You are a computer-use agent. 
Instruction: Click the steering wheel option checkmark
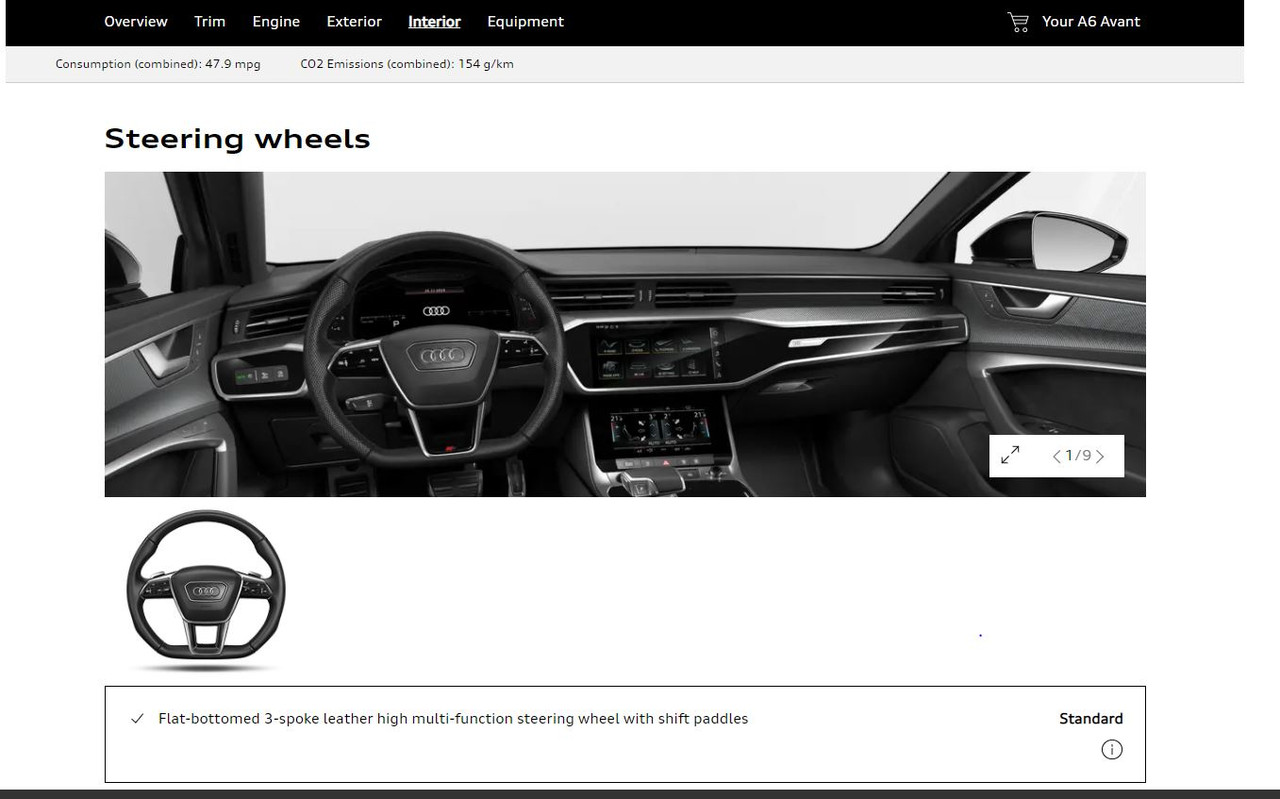click(137, 719)
